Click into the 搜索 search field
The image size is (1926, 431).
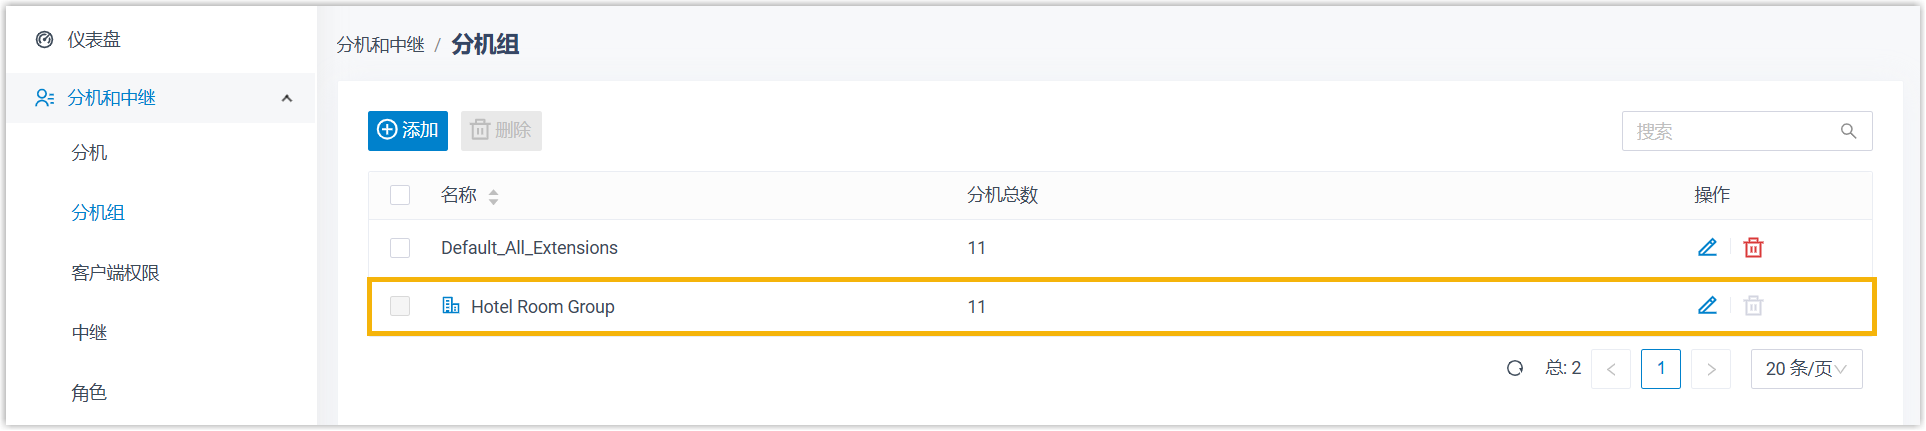[1730, 131]
